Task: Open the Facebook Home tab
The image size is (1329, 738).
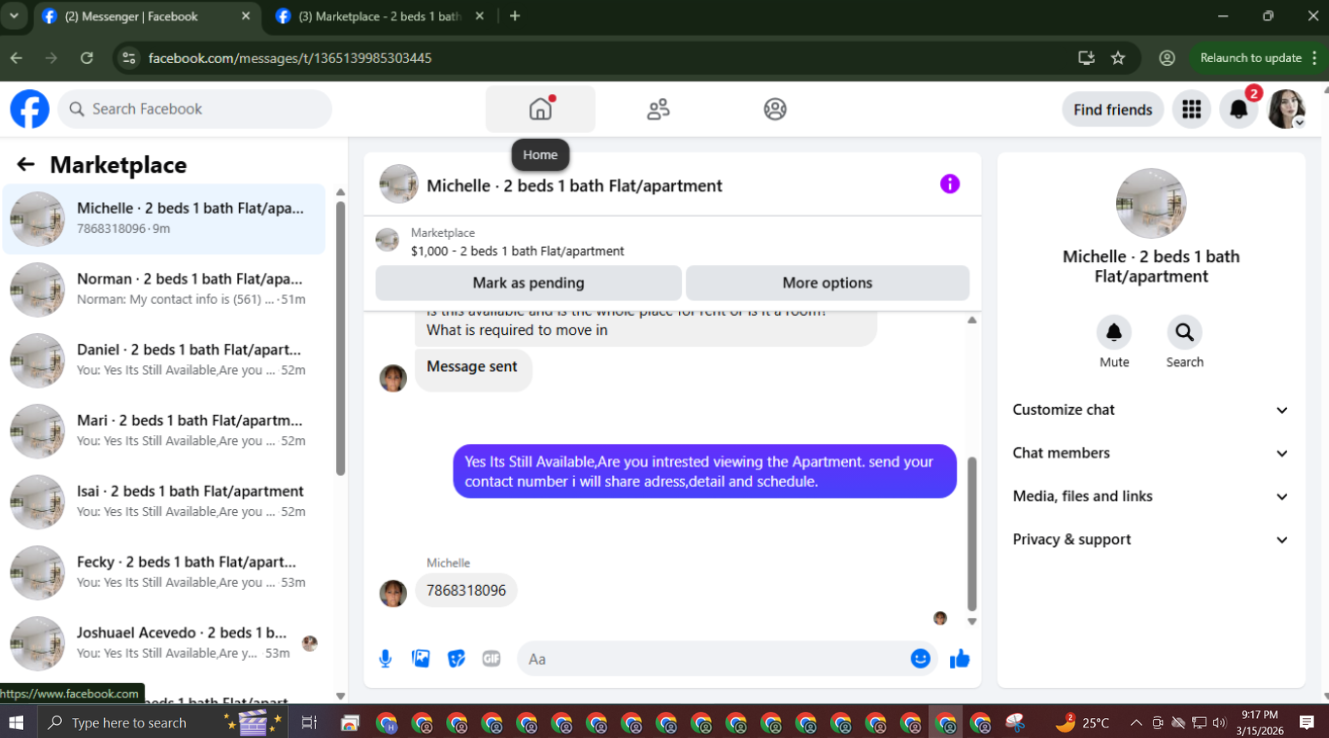Action: pos(540,109)
